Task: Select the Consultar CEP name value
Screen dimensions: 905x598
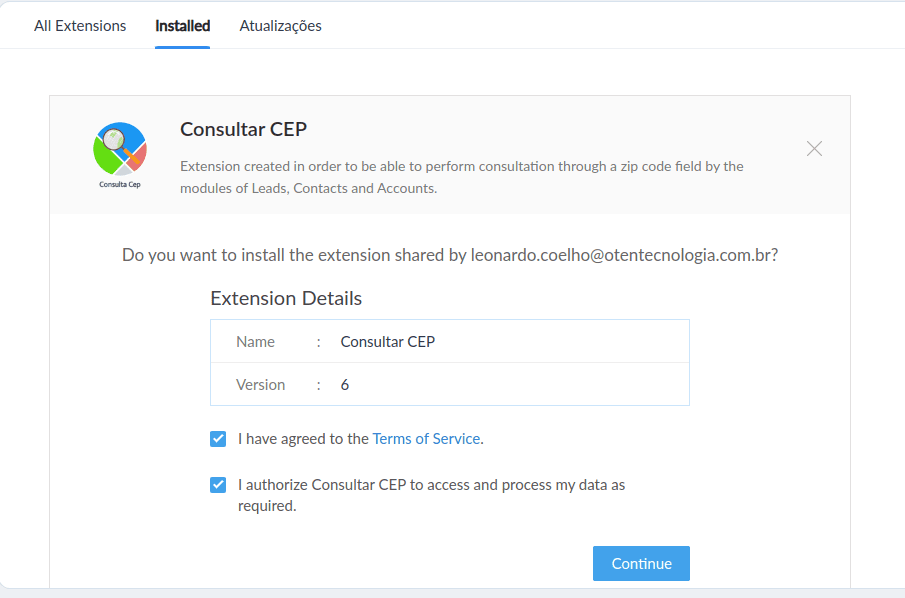Action: [x=388, y=342]
